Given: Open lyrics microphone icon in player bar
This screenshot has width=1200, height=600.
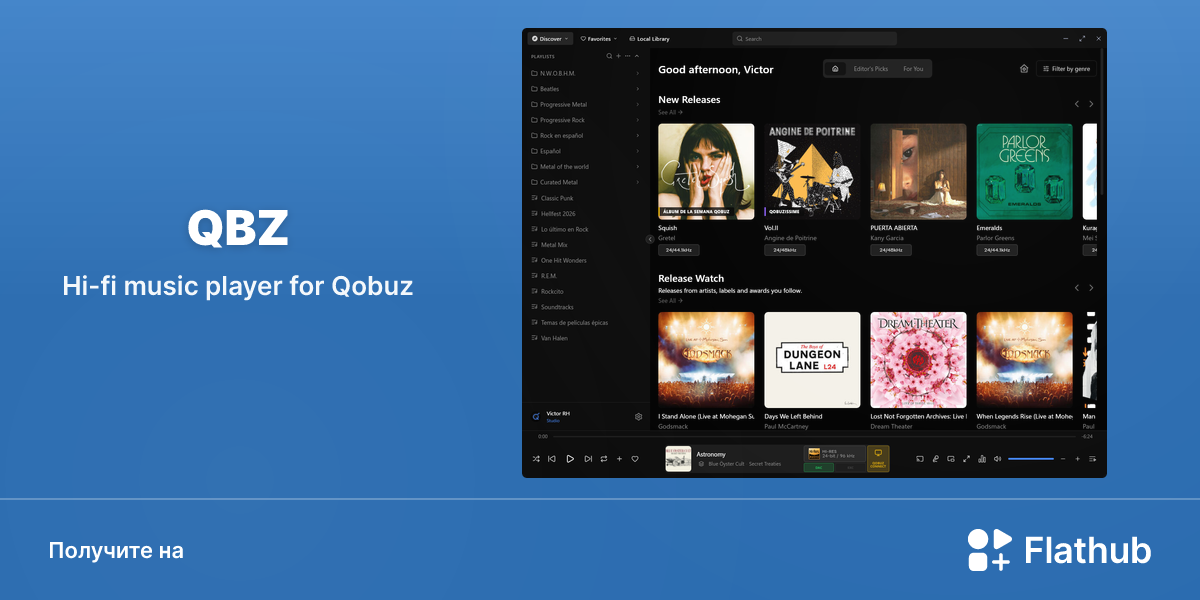Looking at the screenshot, I should [936, 459].
